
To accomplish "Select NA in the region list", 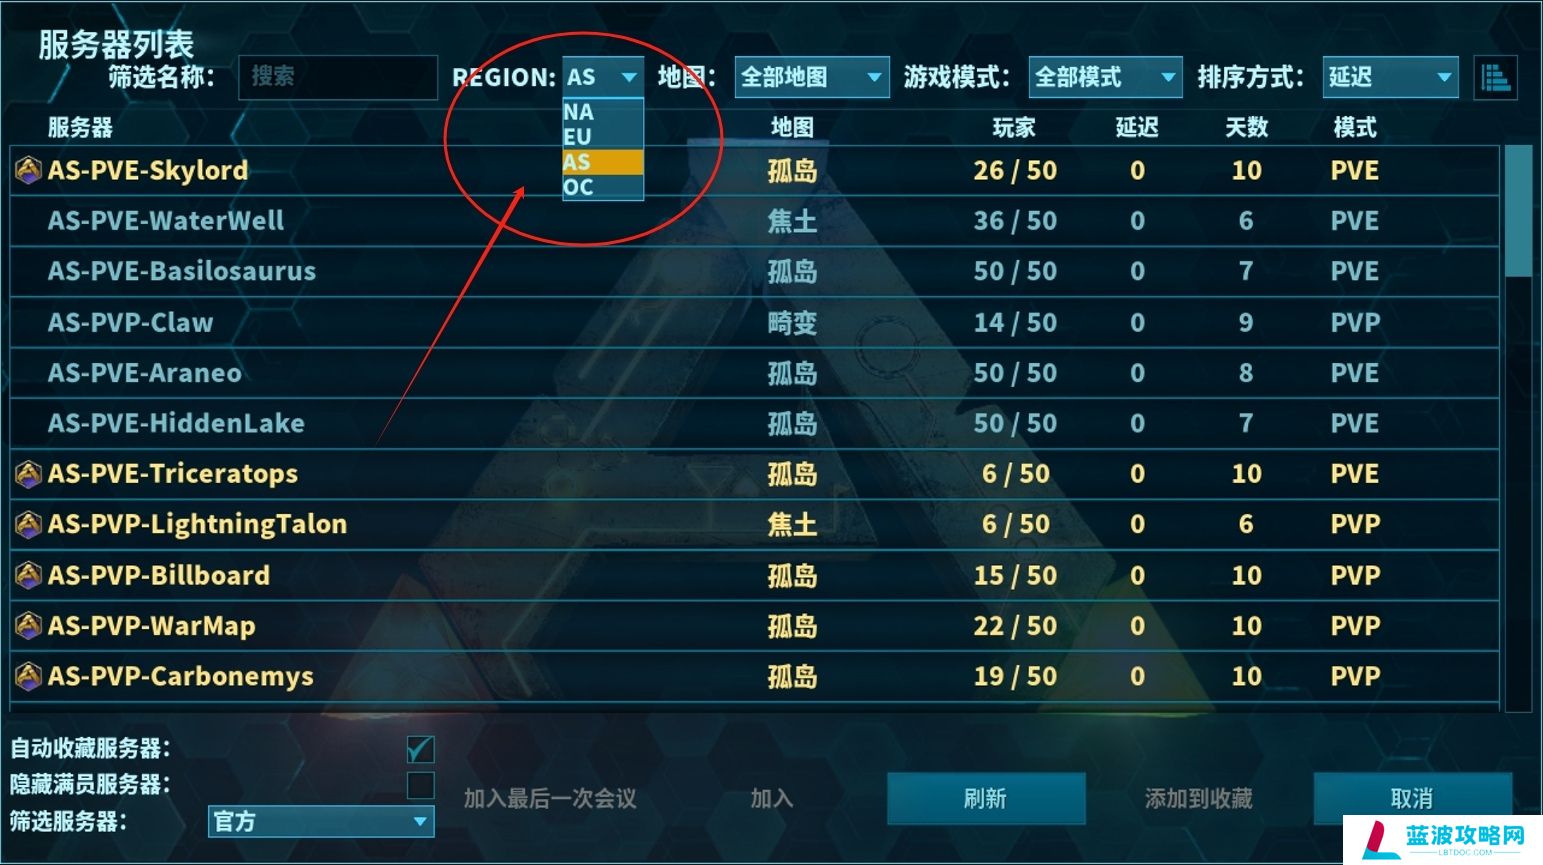I will point(603,112).
